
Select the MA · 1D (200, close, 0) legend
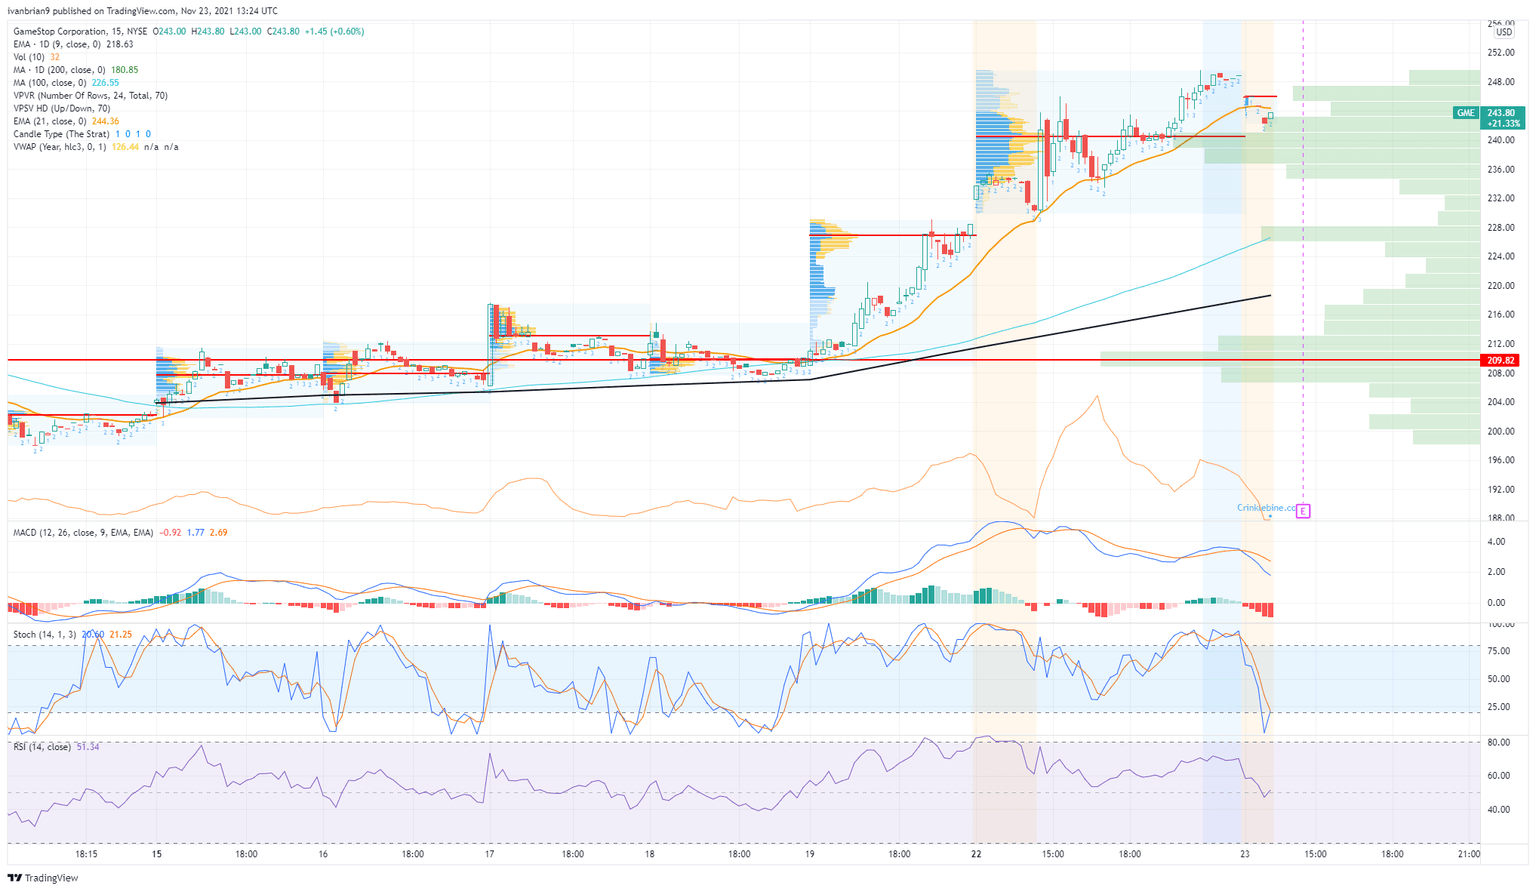click(76, 70)
